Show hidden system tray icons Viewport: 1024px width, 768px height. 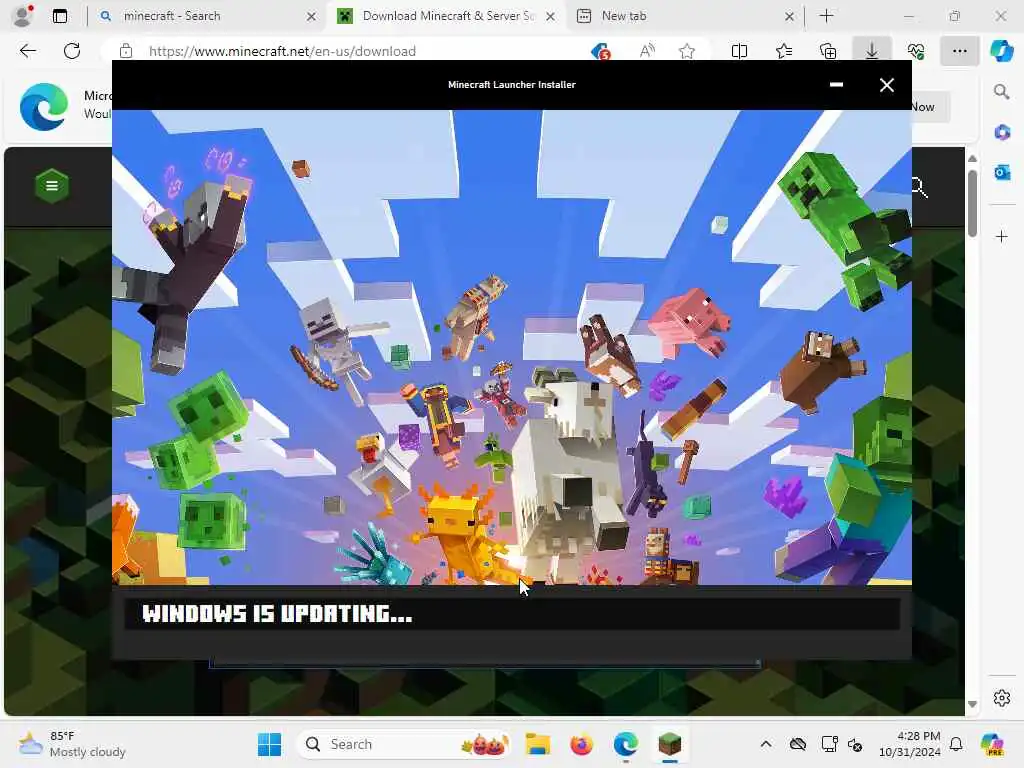[765, 744]
